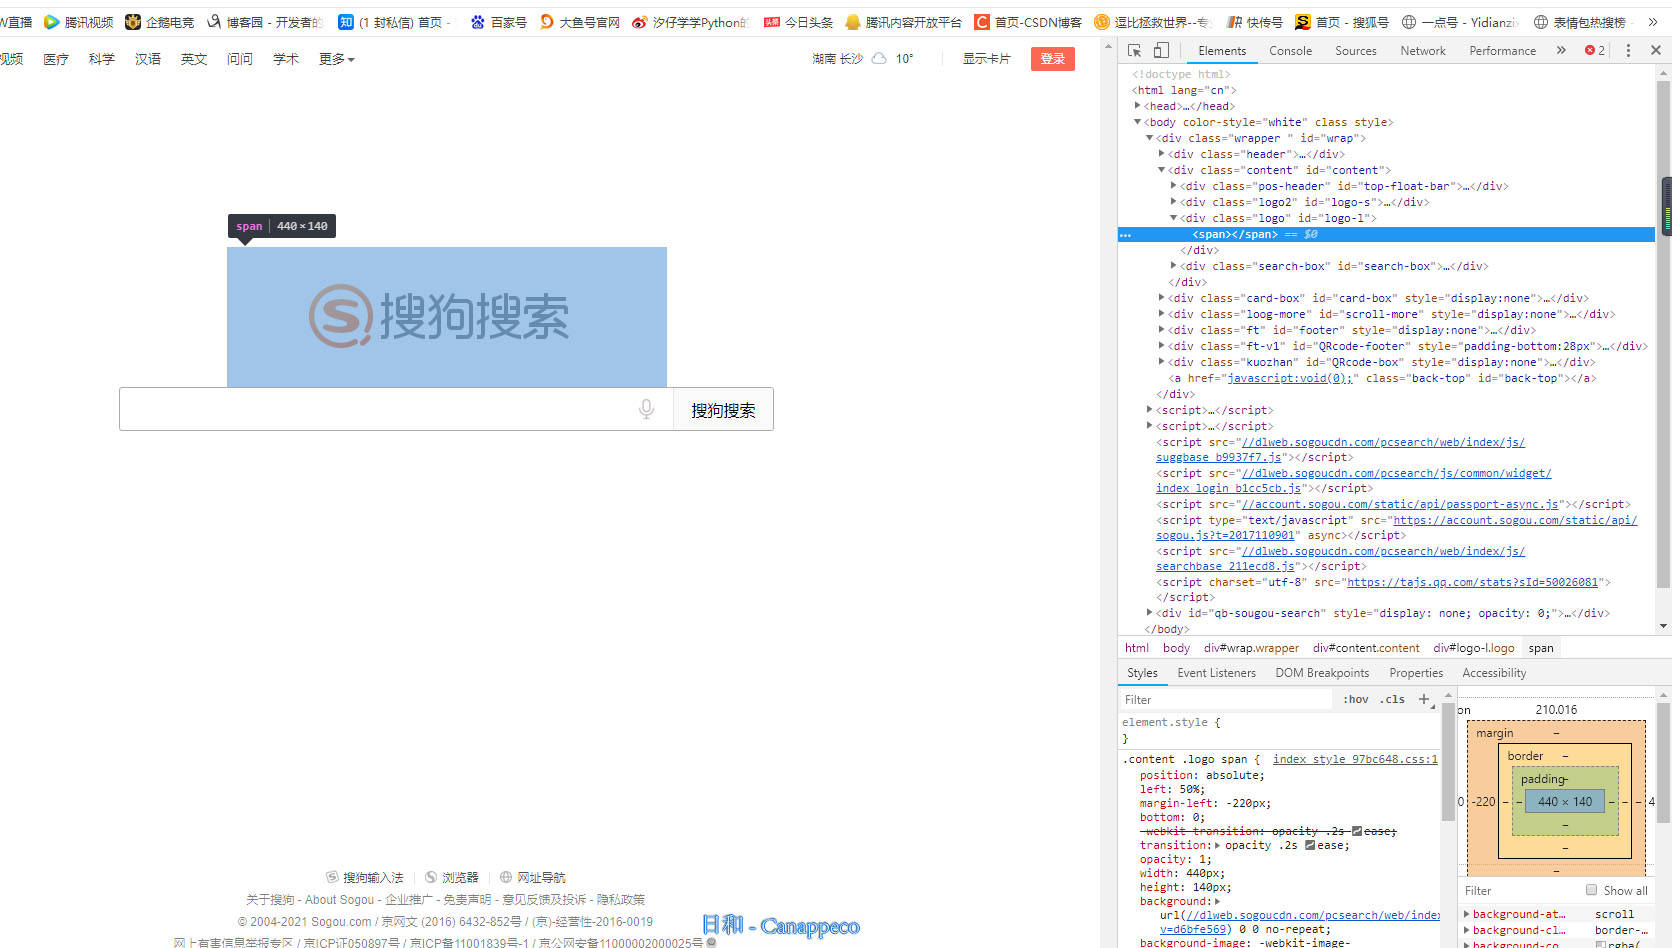The width and height of the screenshot is (1672, 948).
Task: Click the rgba color swatch in computed list
Action: (x=1601, y=944)
